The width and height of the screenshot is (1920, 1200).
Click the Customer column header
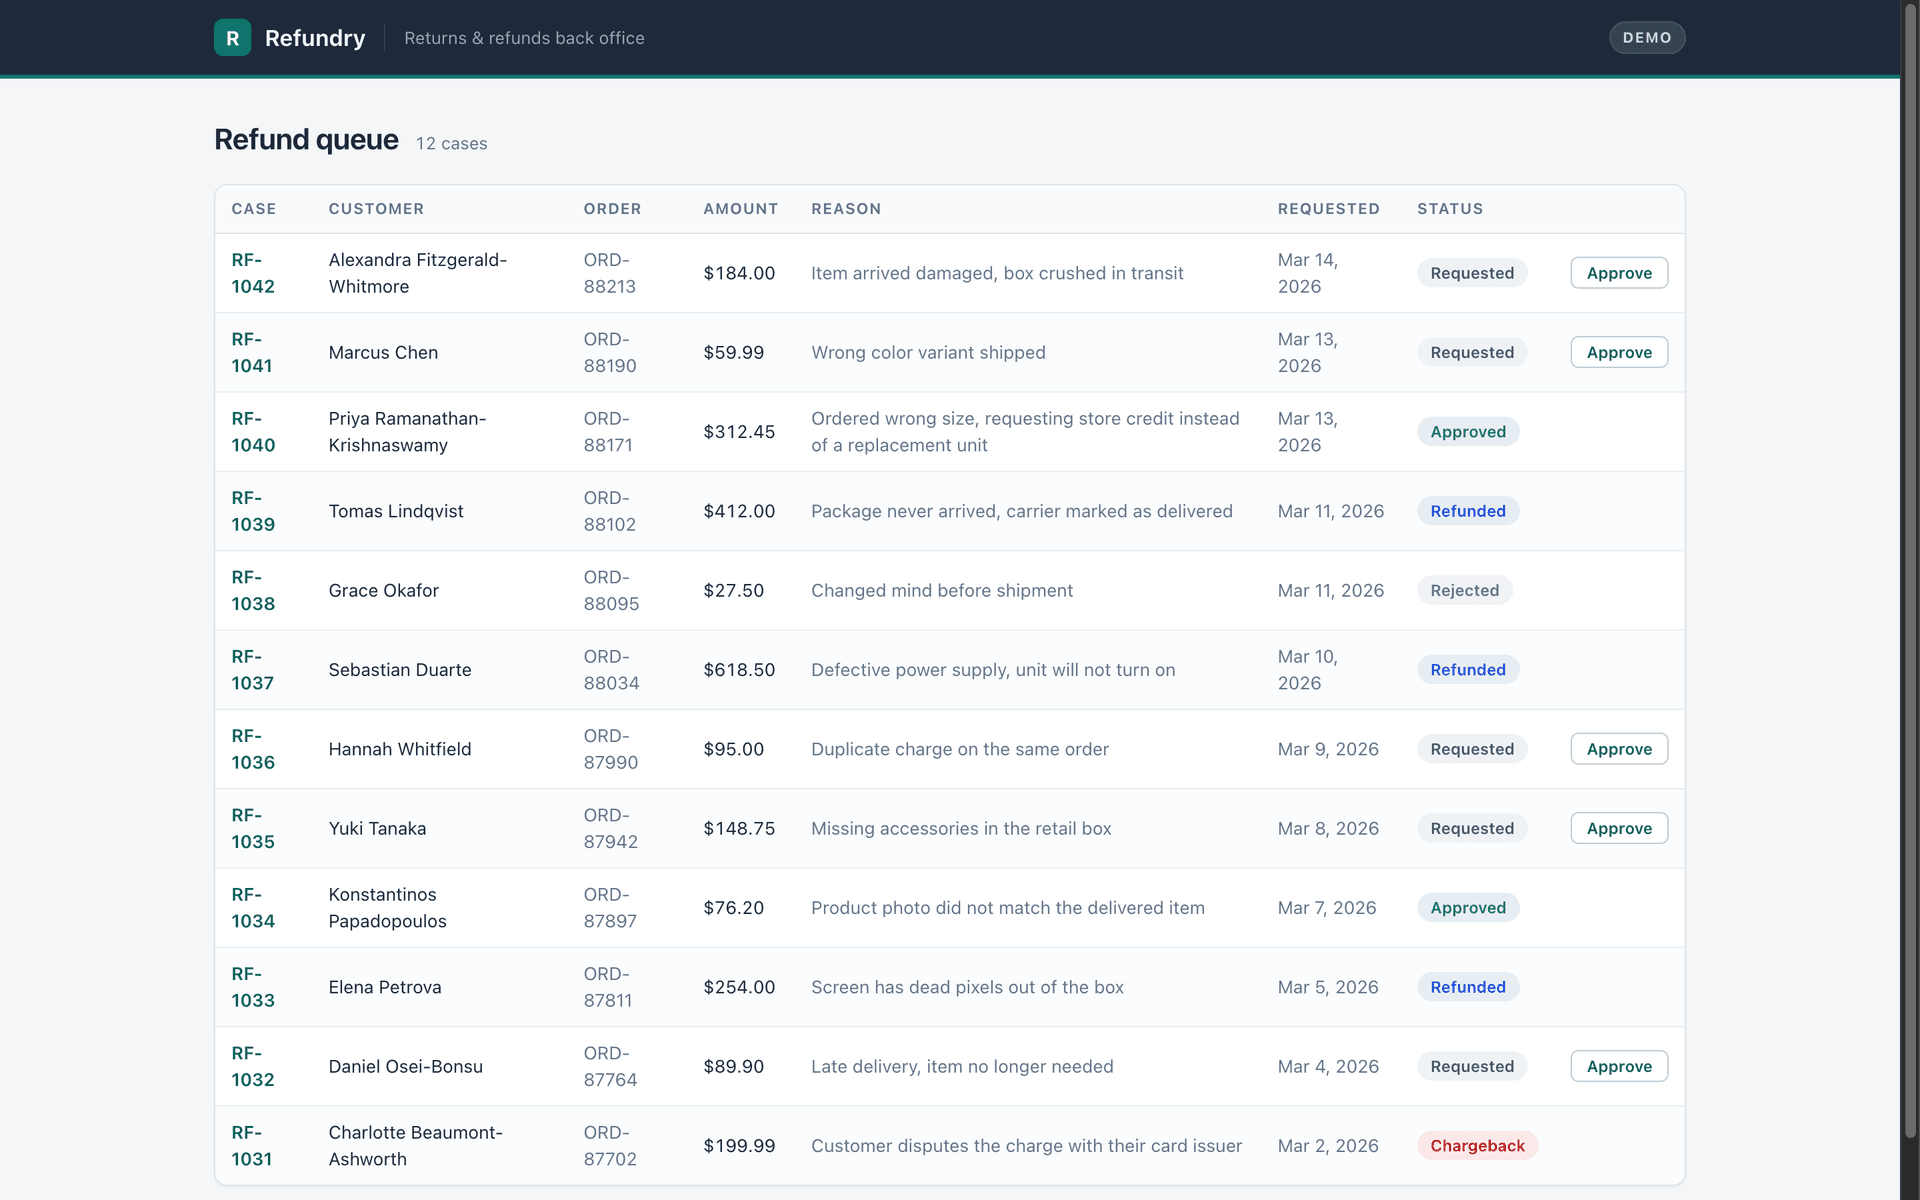coord(376,209)
